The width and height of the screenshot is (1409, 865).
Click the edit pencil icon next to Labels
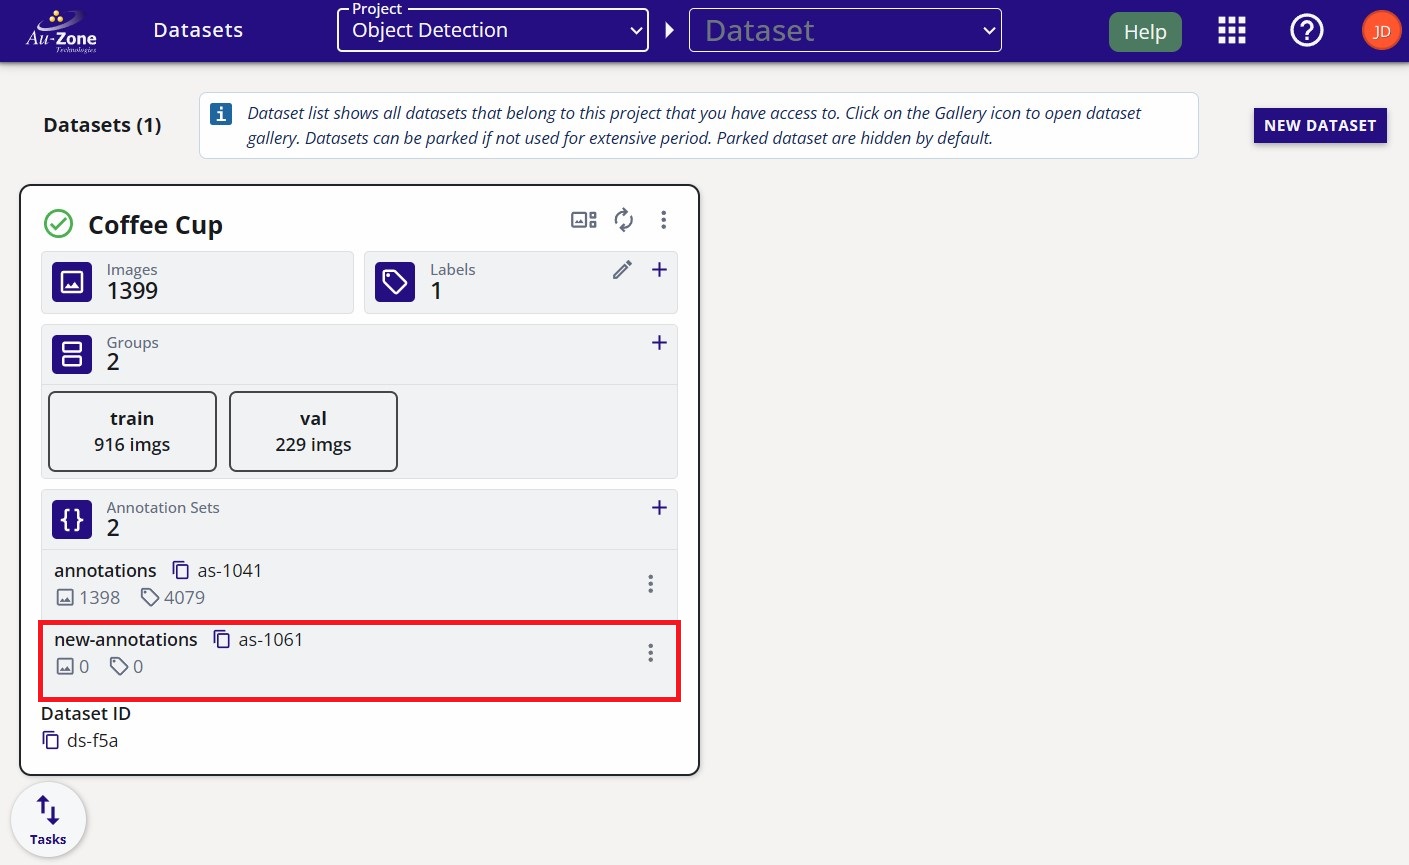click(622, 270)
